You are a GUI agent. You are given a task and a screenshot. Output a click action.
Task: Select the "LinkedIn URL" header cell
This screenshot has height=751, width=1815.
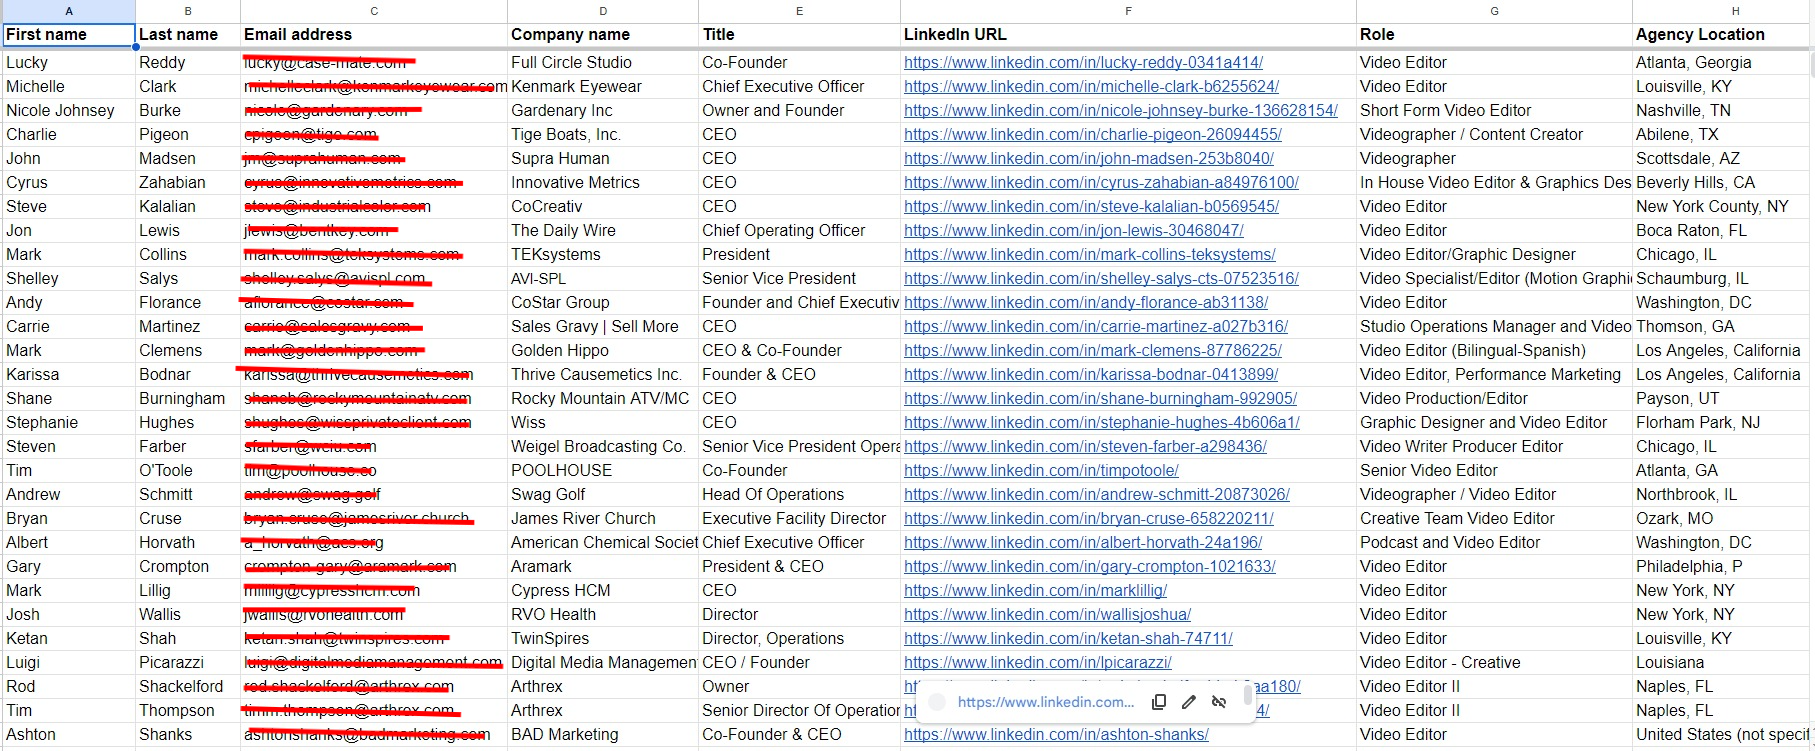1128,35
